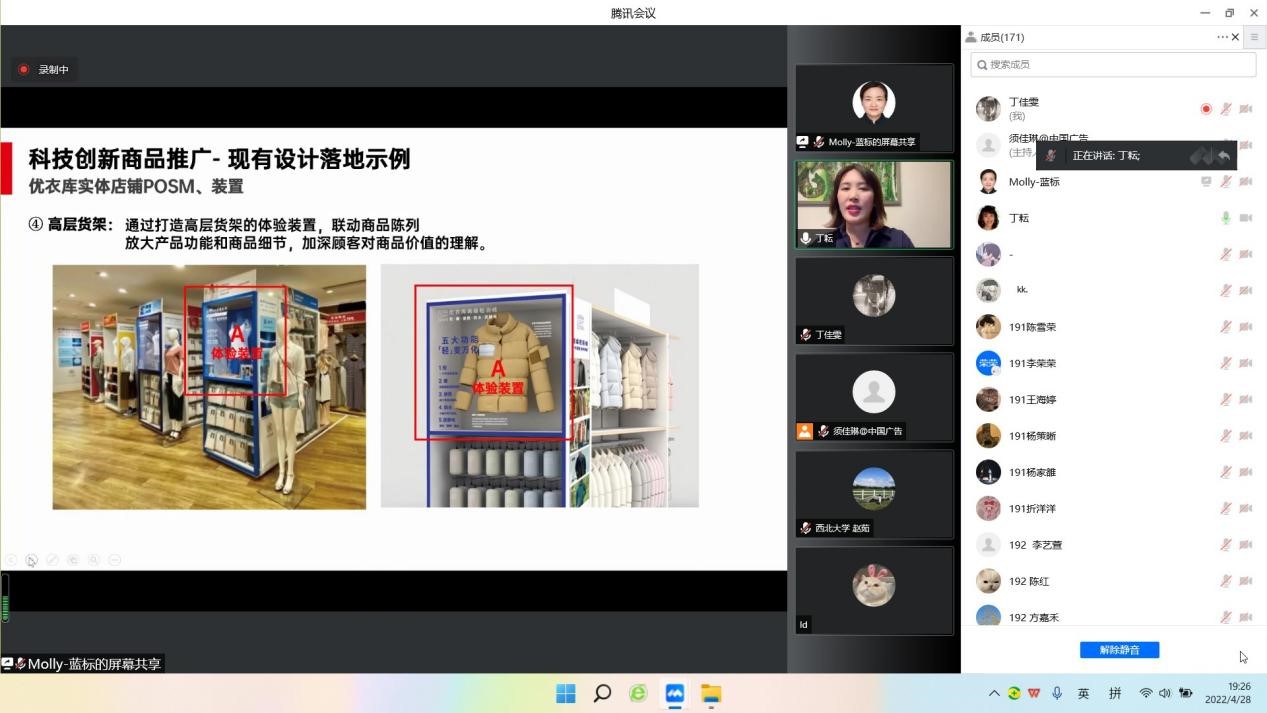Select the mouse pointer annotation tool
The height and width of the screenshot is (713, 1267).
[32, 560]
